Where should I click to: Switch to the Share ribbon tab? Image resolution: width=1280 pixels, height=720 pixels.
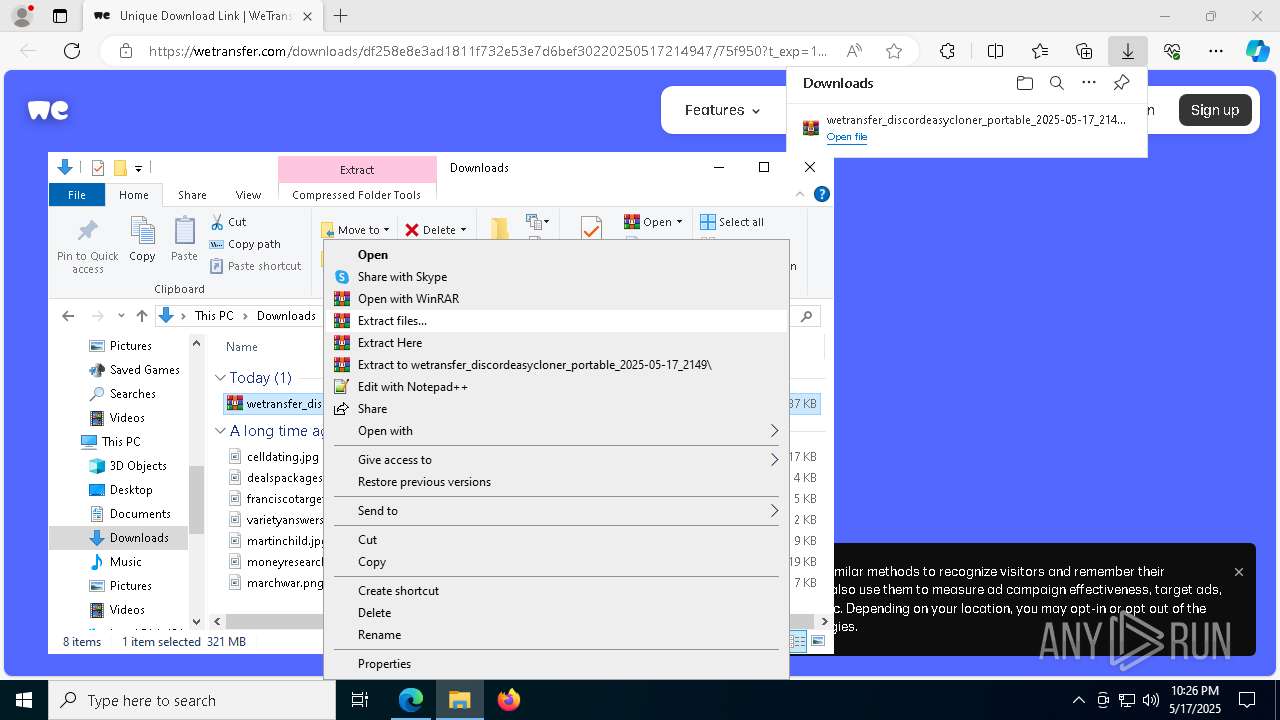pyautogui.click(x=192, y=195)
